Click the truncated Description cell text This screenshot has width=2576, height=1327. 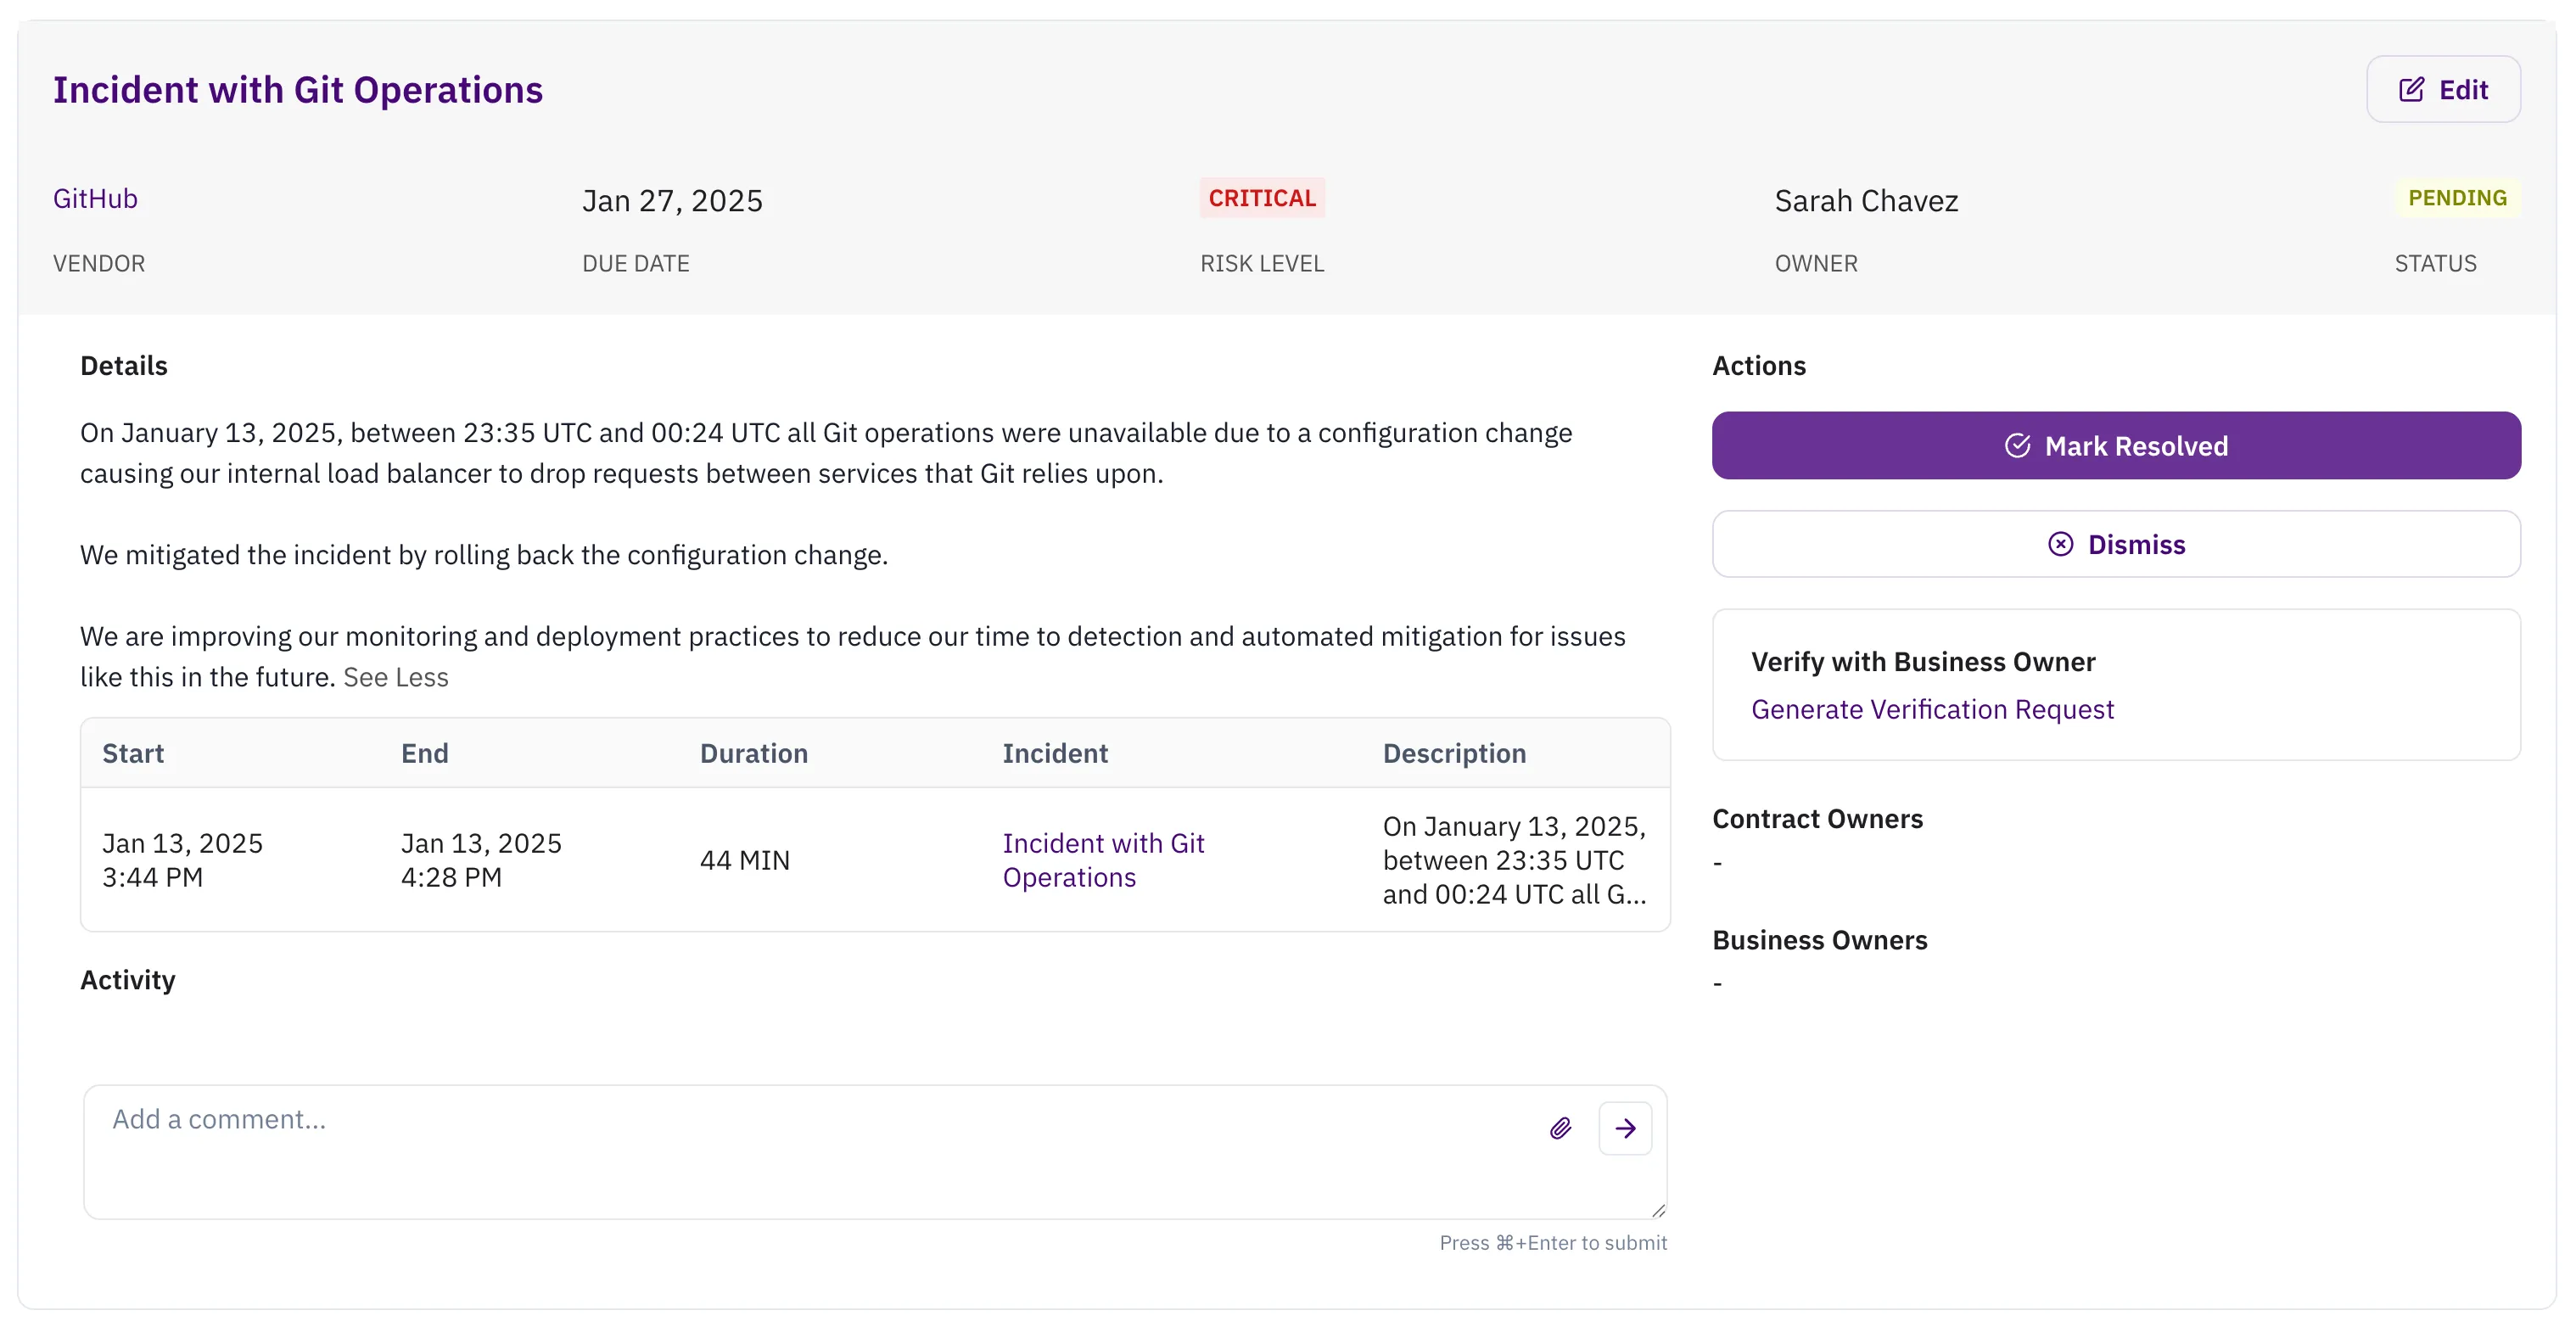pos(1514,860)
